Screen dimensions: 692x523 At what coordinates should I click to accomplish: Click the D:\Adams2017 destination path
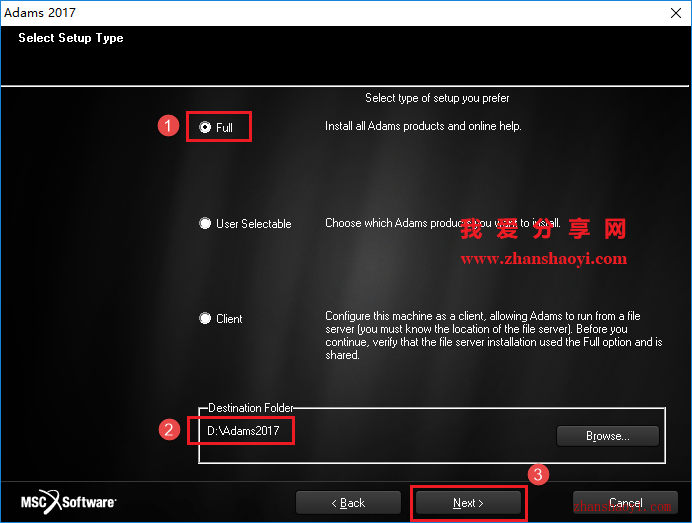click(243, 430)
